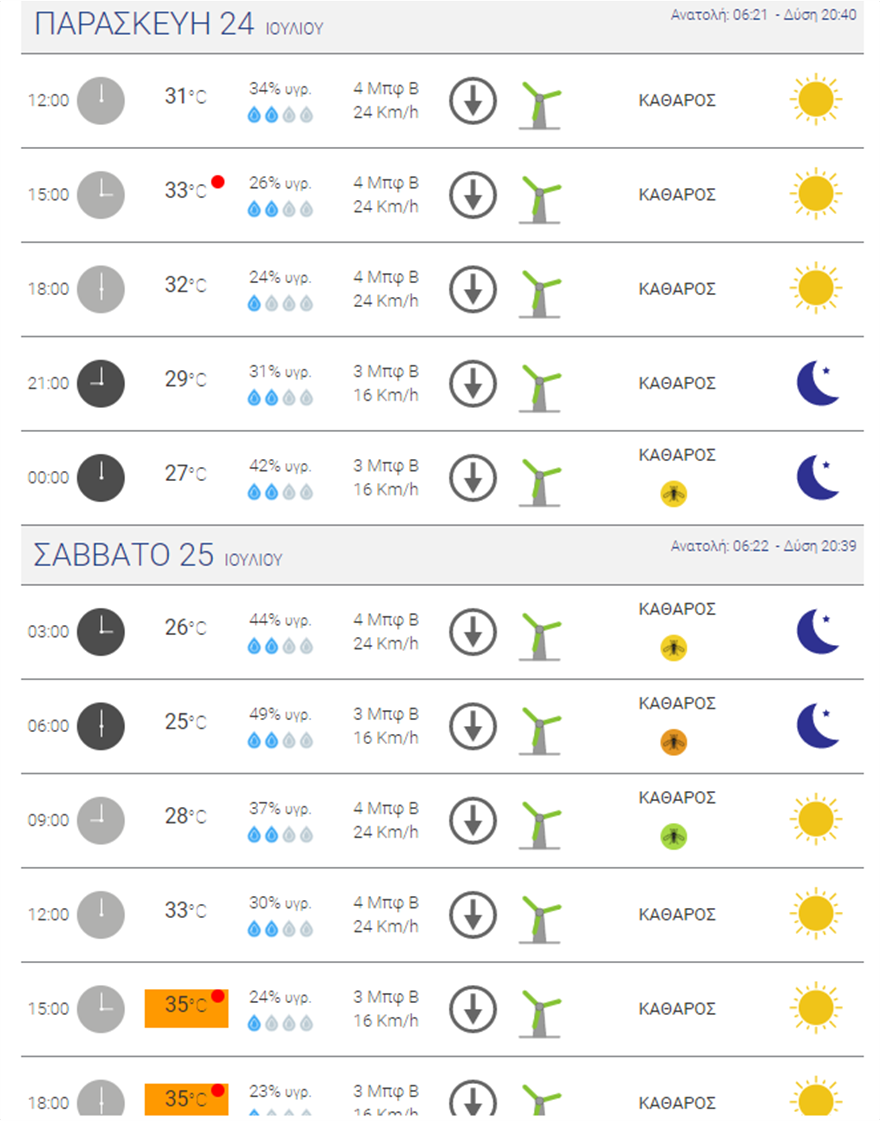Click the yellow mosquito icon at Friday 00:00

(x=673, y=493)
